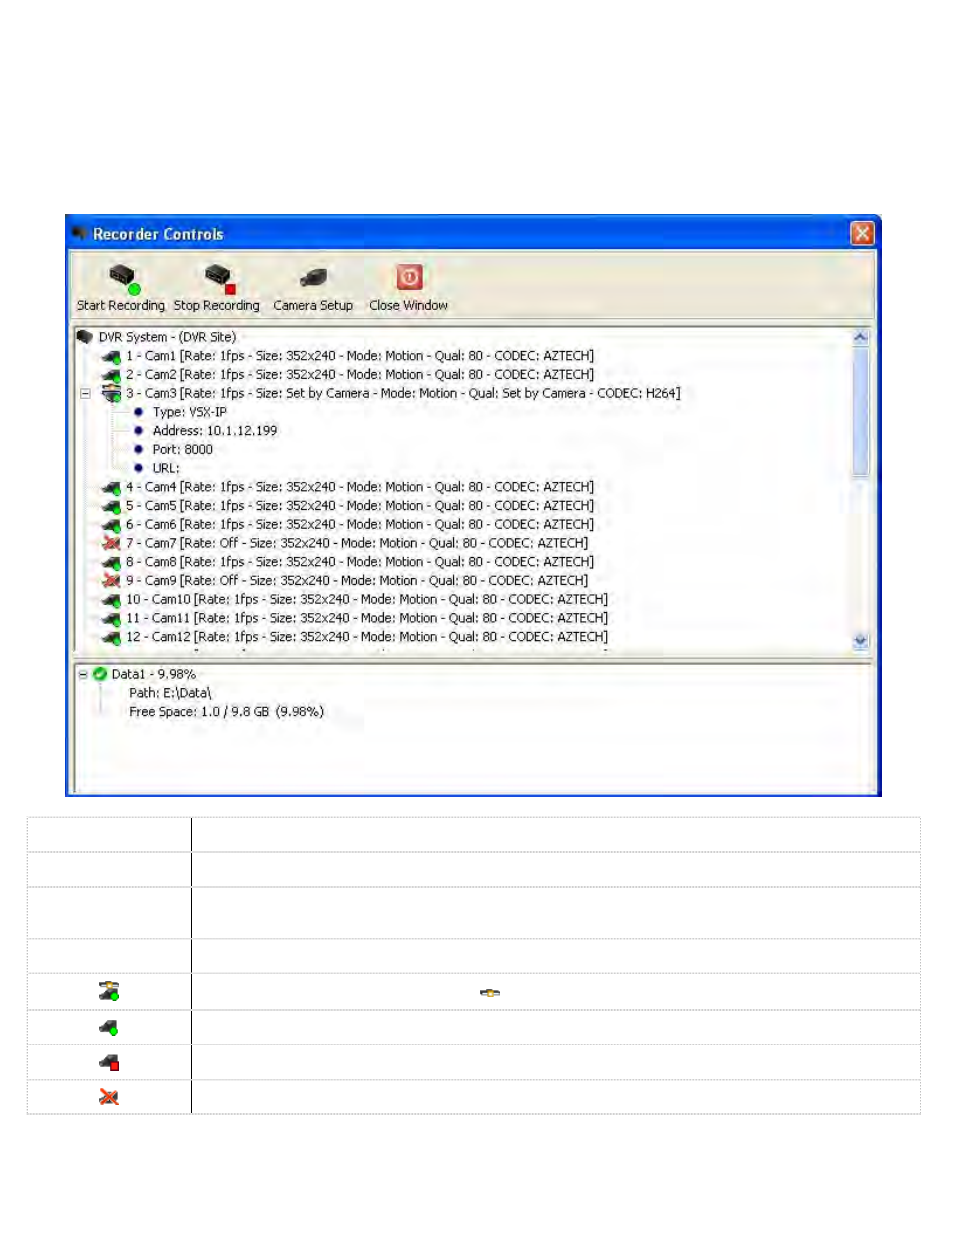Click the camera icon for Cam4
This screenshot has height=1235, width=954.
111,488
